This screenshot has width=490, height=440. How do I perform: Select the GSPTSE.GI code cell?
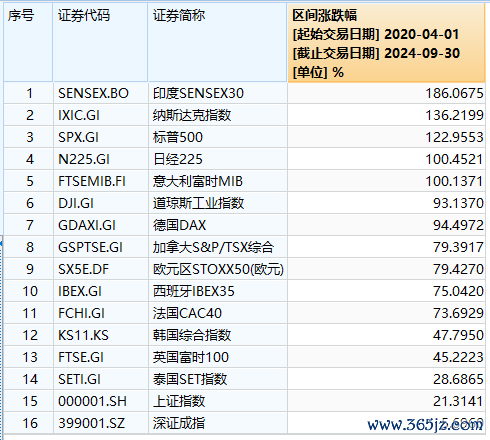coord(100,247)
